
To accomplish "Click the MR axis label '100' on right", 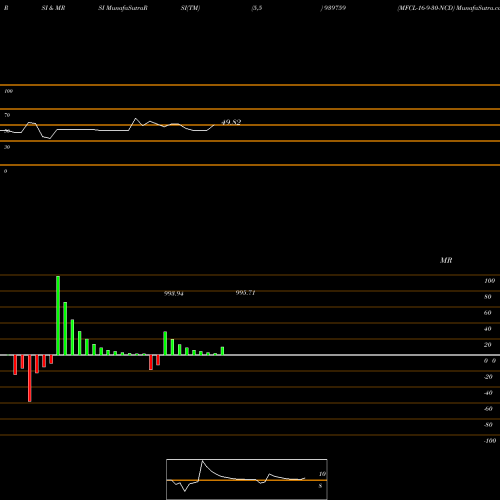I will point(490,281).
